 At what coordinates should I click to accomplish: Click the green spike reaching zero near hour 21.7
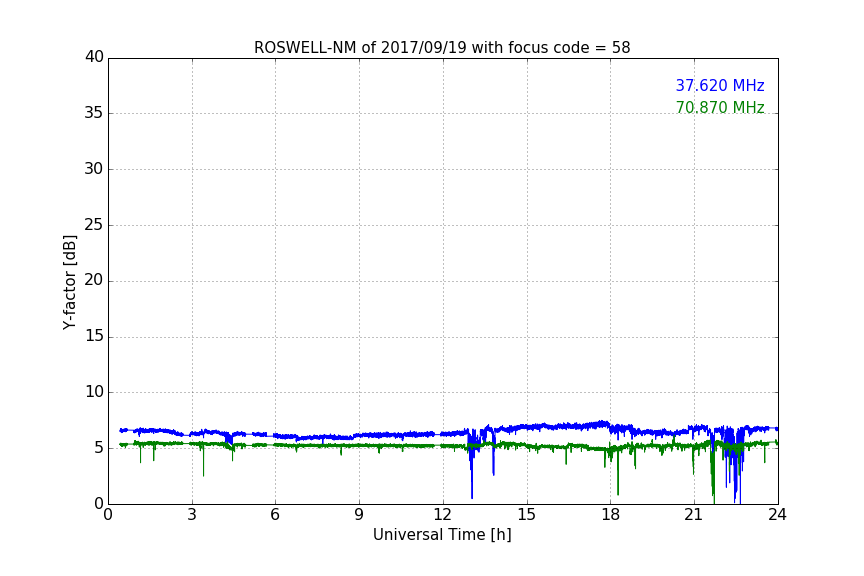click(x=713, y=474)
